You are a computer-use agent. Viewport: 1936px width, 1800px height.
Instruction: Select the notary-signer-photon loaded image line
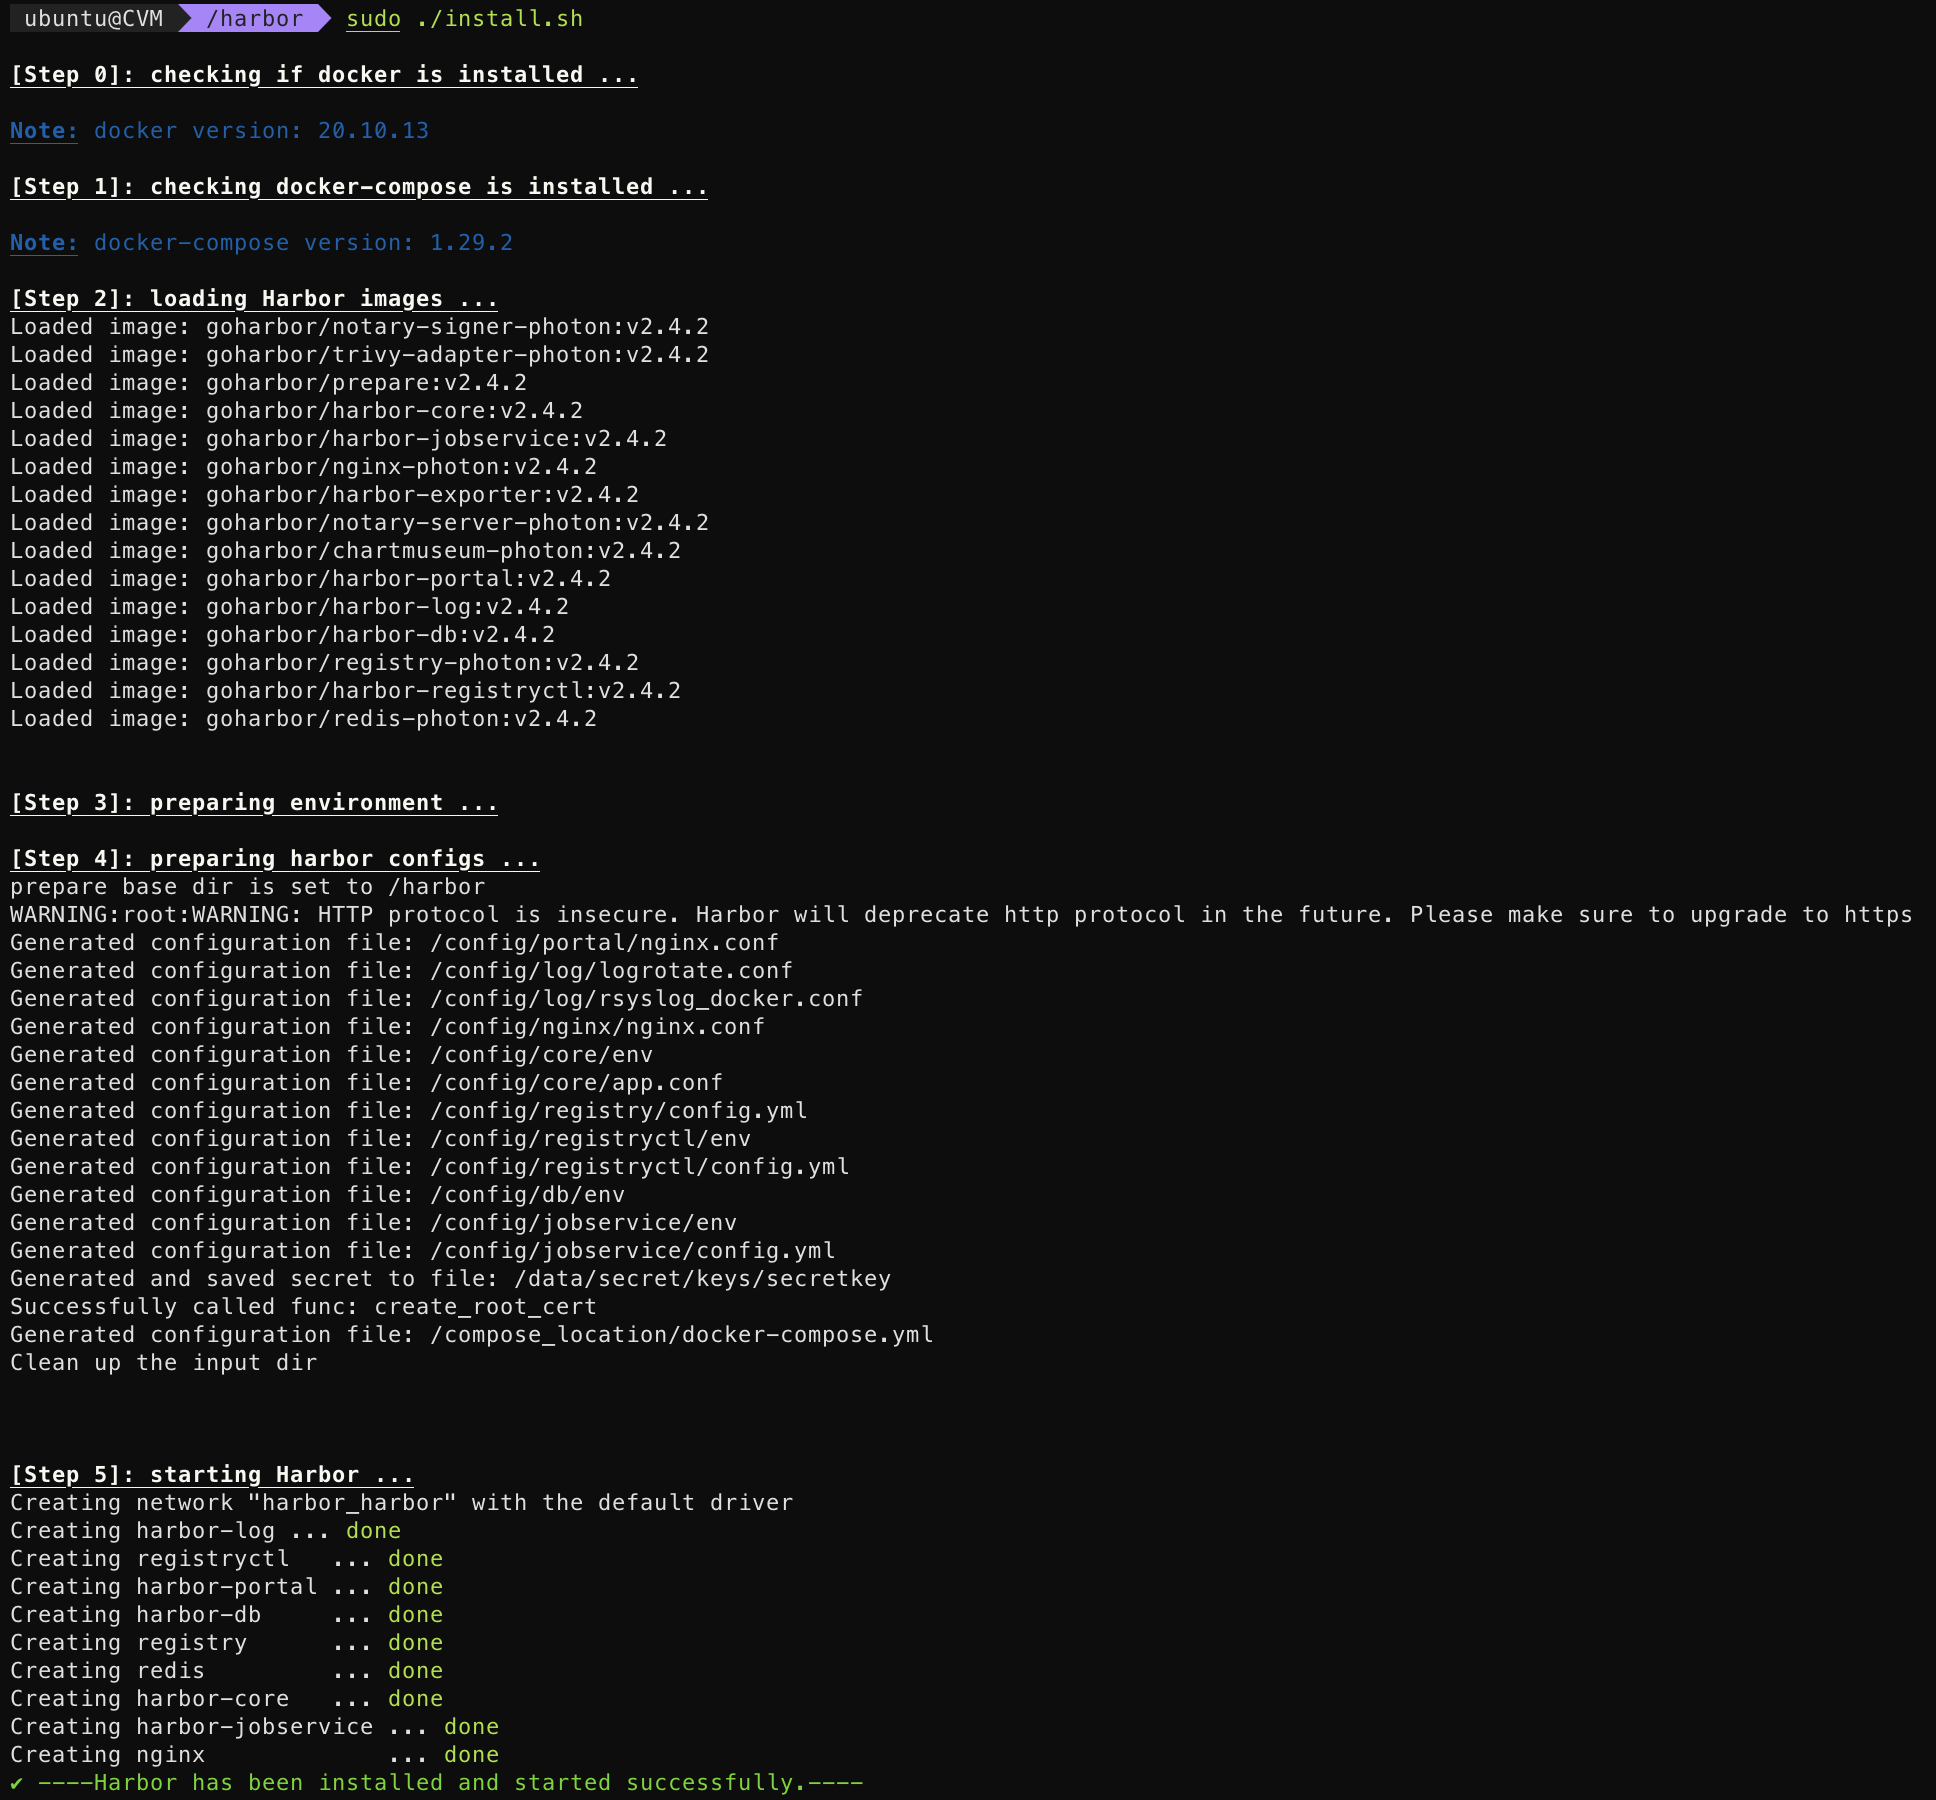pos(360,327)
